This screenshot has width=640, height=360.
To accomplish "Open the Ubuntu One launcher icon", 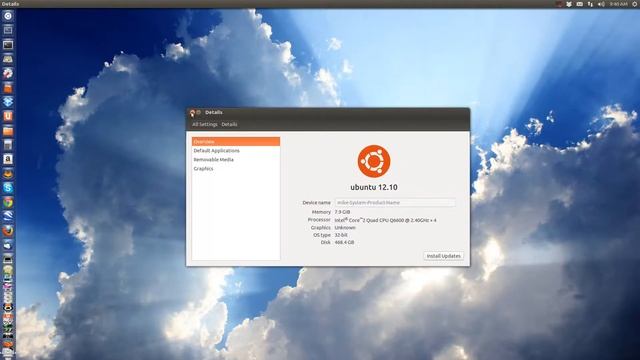I will coord(8,116).
